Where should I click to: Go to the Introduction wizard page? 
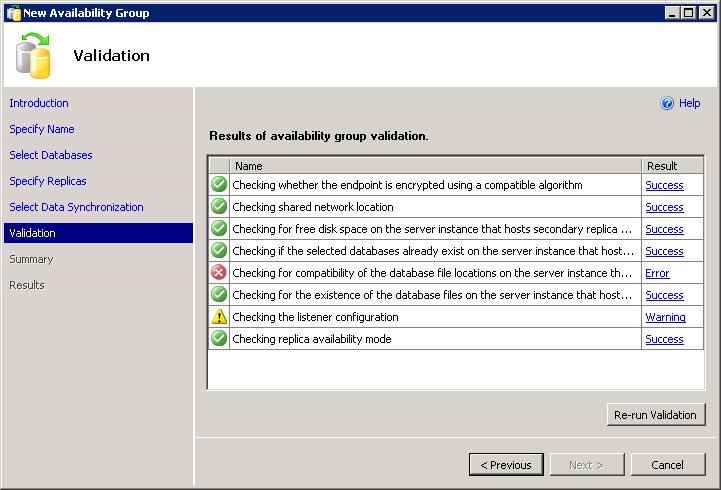tap(39, 103)
